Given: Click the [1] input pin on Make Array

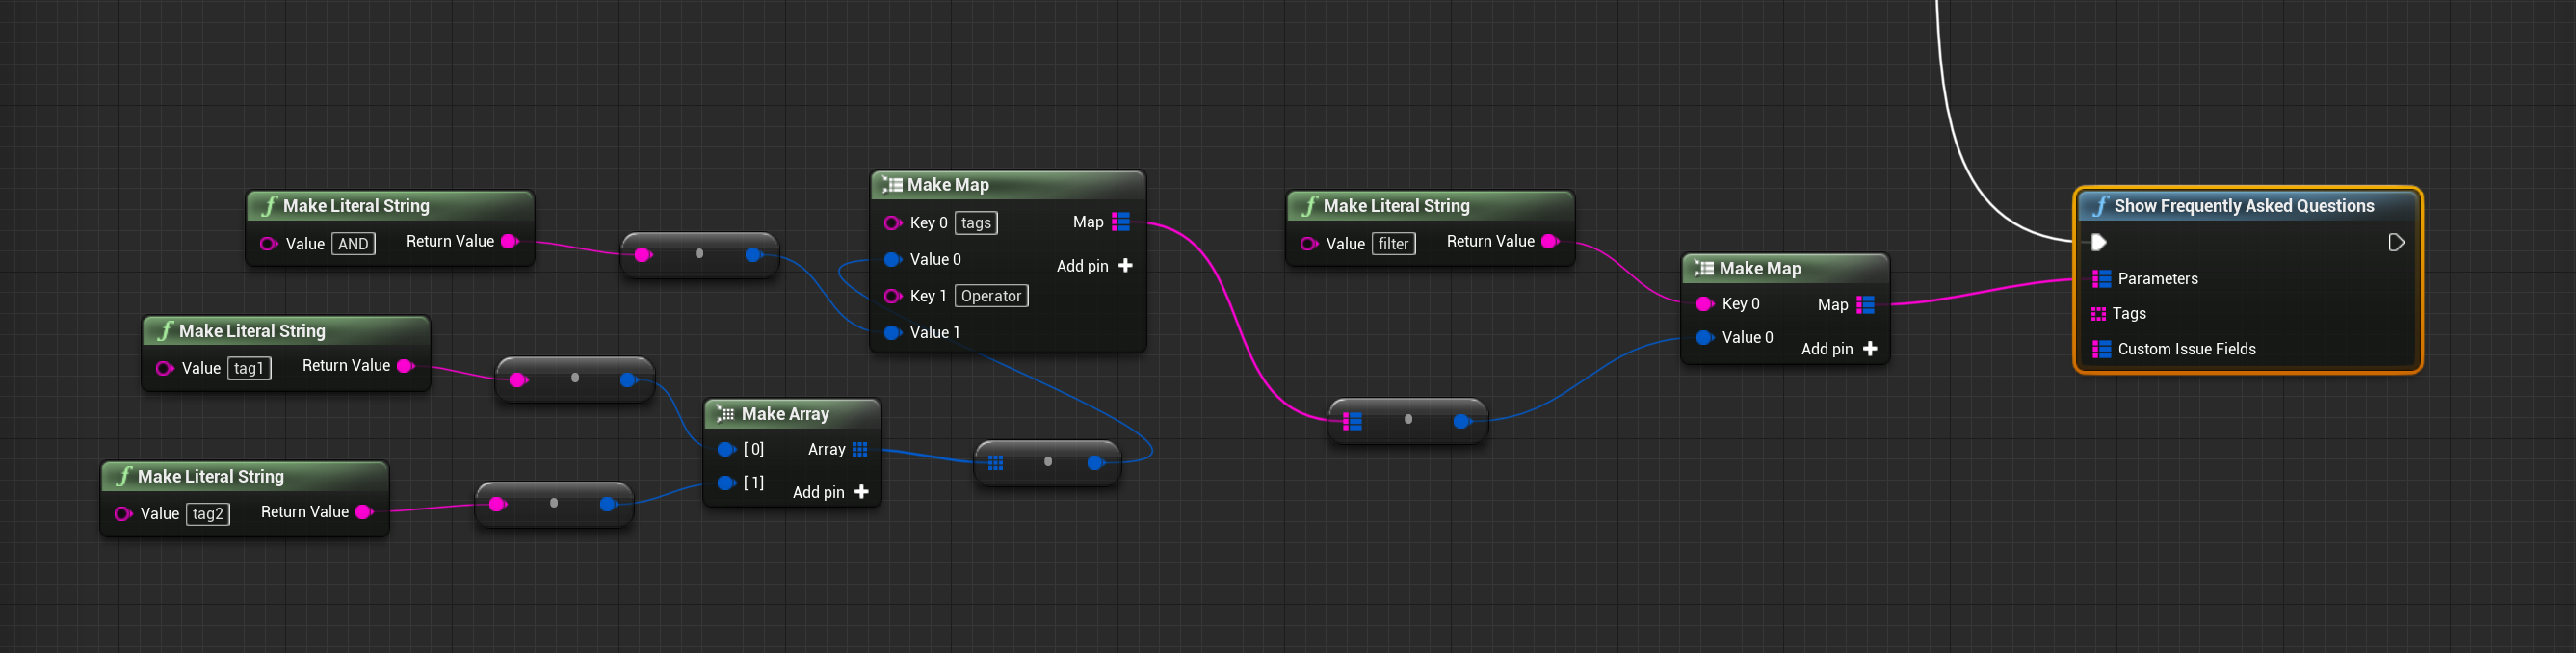Looking at the screenshot, I should [726, 484].
